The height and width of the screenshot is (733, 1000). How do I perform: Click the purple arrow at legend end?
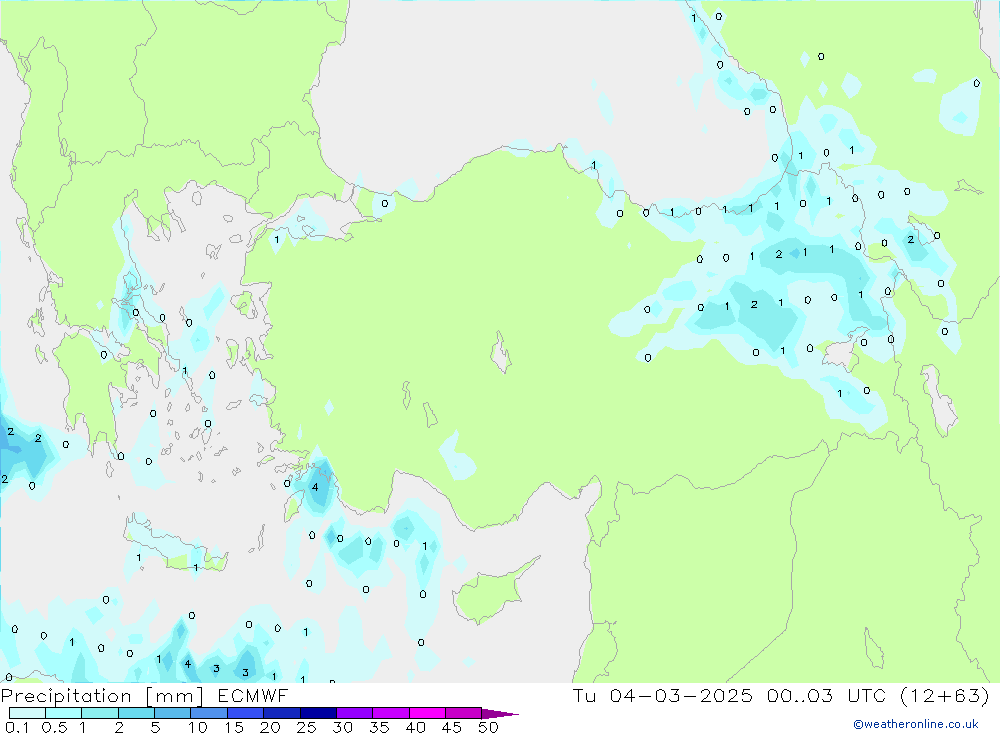tap(500, 714)
